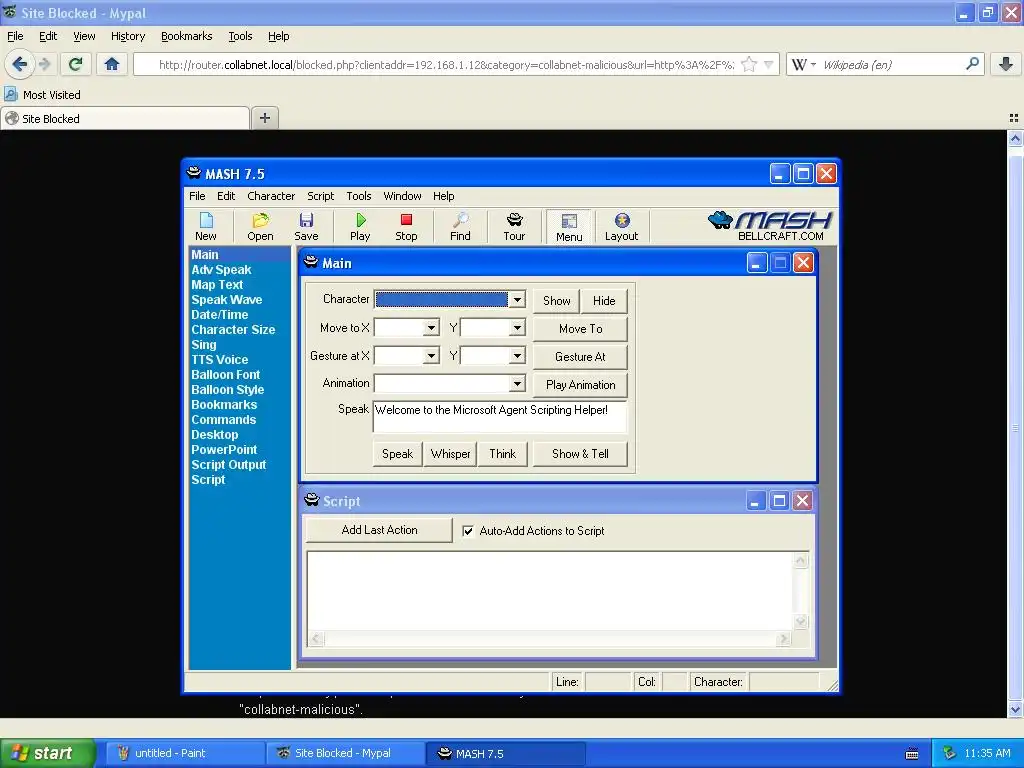Click the Speak button below text box
Image resolution: width=1024 pixels, height=768 pixels.
[x=397, y=454]
